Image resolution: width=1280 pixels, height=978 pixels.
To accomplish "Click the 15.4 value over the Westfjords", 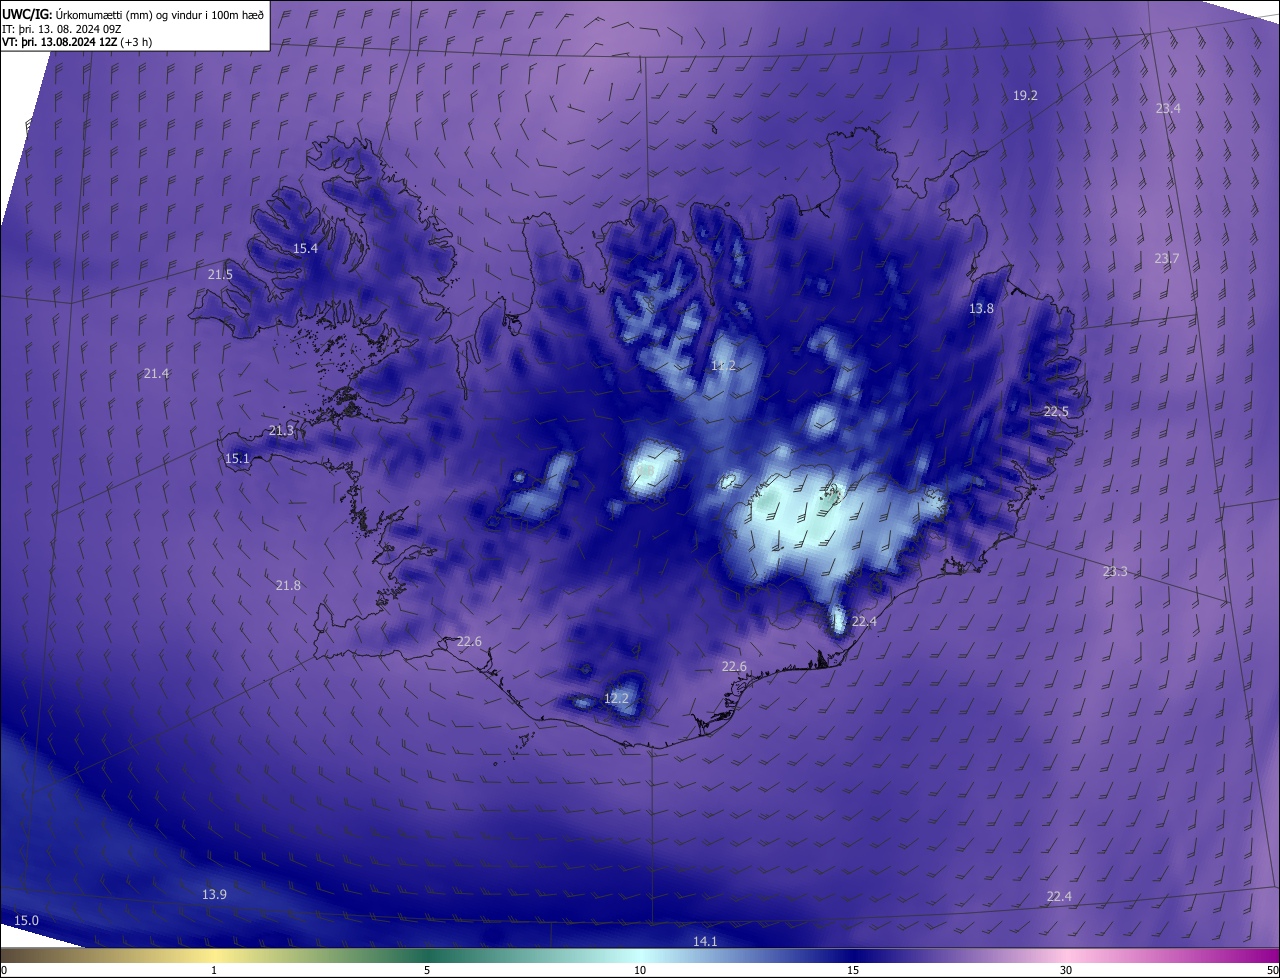I will click(305, 248).
